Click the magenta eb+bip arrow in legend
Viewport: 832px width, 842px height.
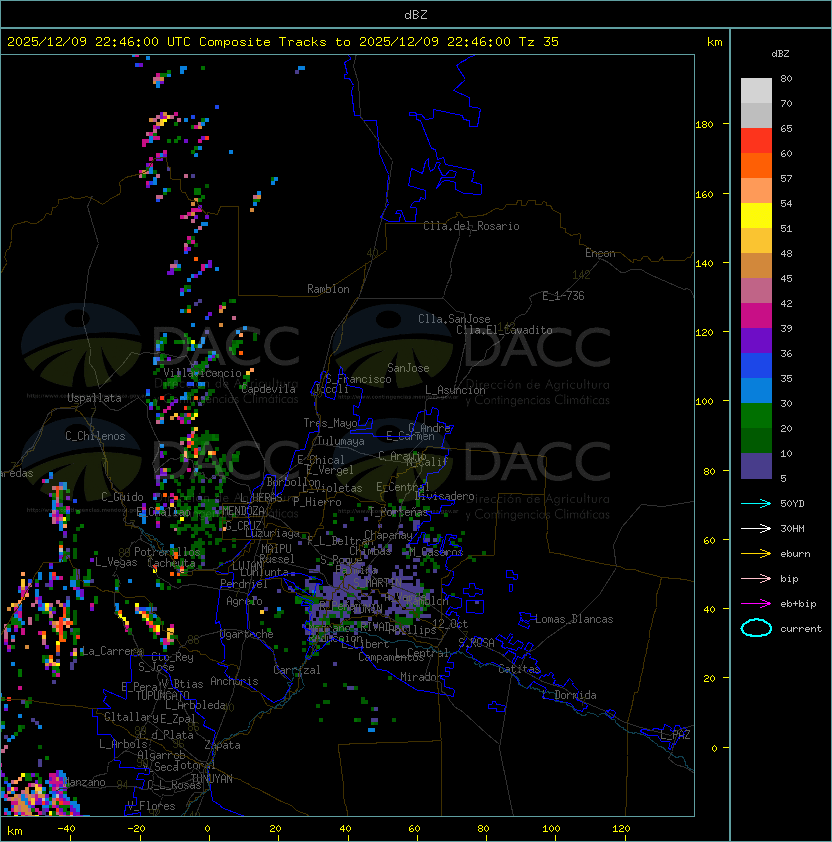(756, 604)
